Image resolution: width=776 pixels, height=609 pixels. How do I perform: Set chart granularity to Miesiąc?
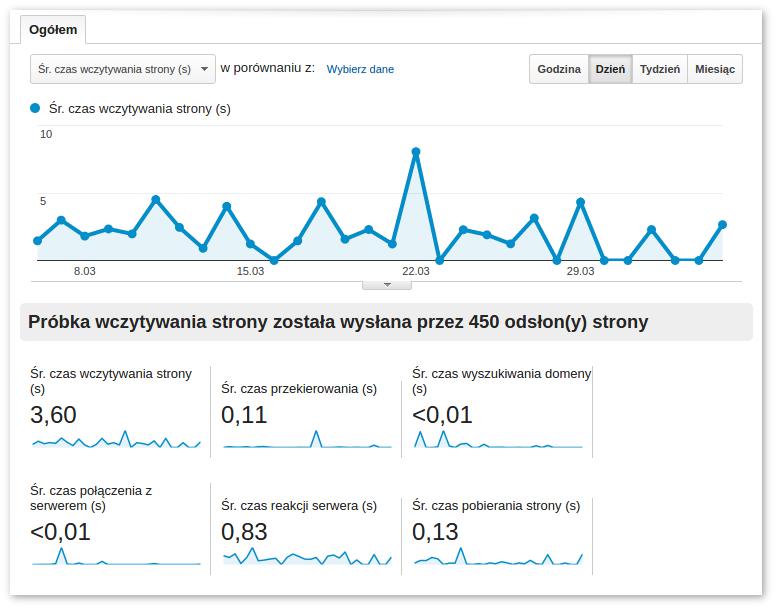714,69
